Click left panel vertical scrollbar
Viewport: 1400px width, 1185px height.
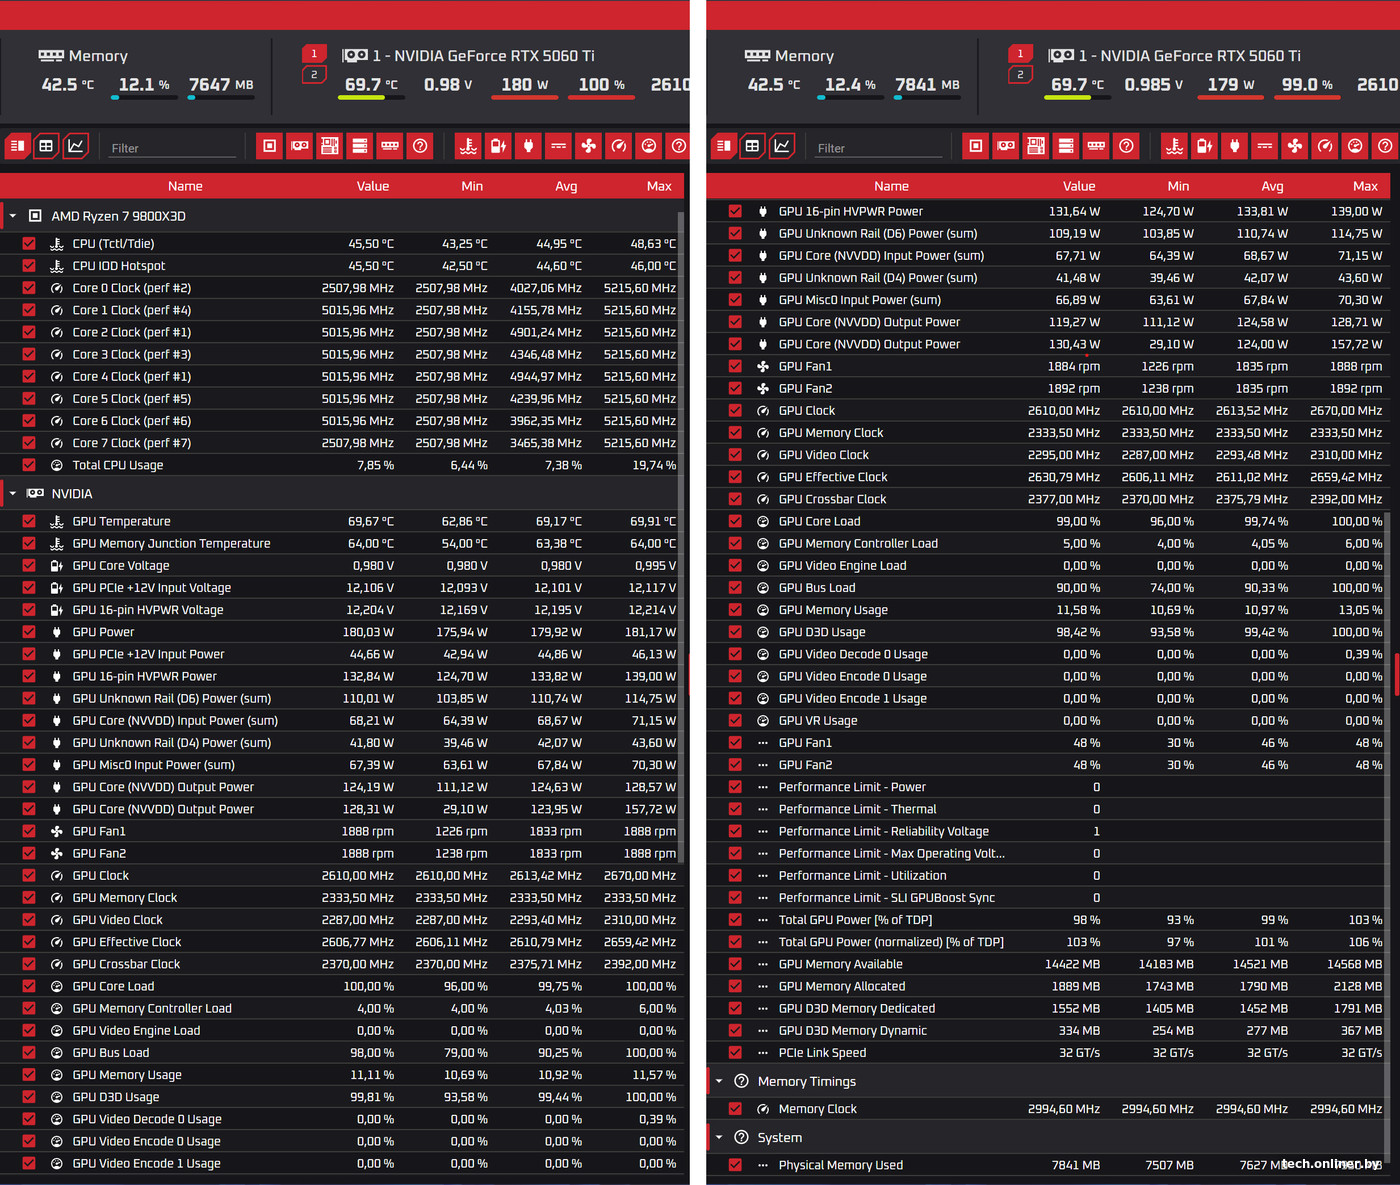[681, 535]
